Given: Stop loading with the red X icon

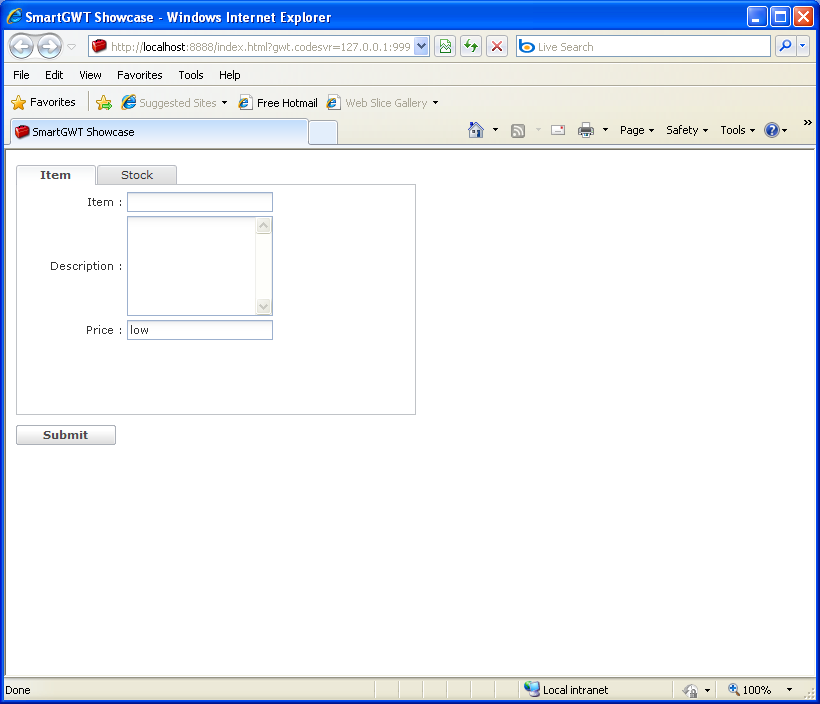Looking at the screenshot, I should (x=497, y=47).
